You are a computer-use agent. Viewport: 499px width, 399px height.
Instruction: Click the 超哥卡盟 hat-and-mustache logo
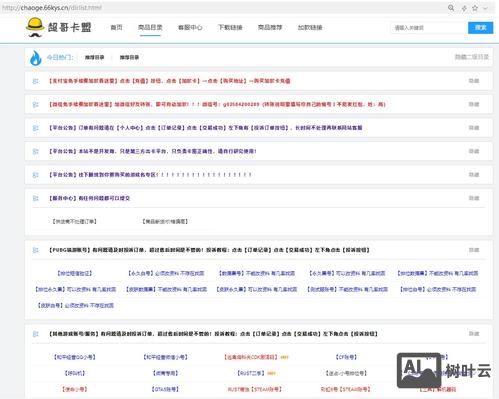(35, 27)
